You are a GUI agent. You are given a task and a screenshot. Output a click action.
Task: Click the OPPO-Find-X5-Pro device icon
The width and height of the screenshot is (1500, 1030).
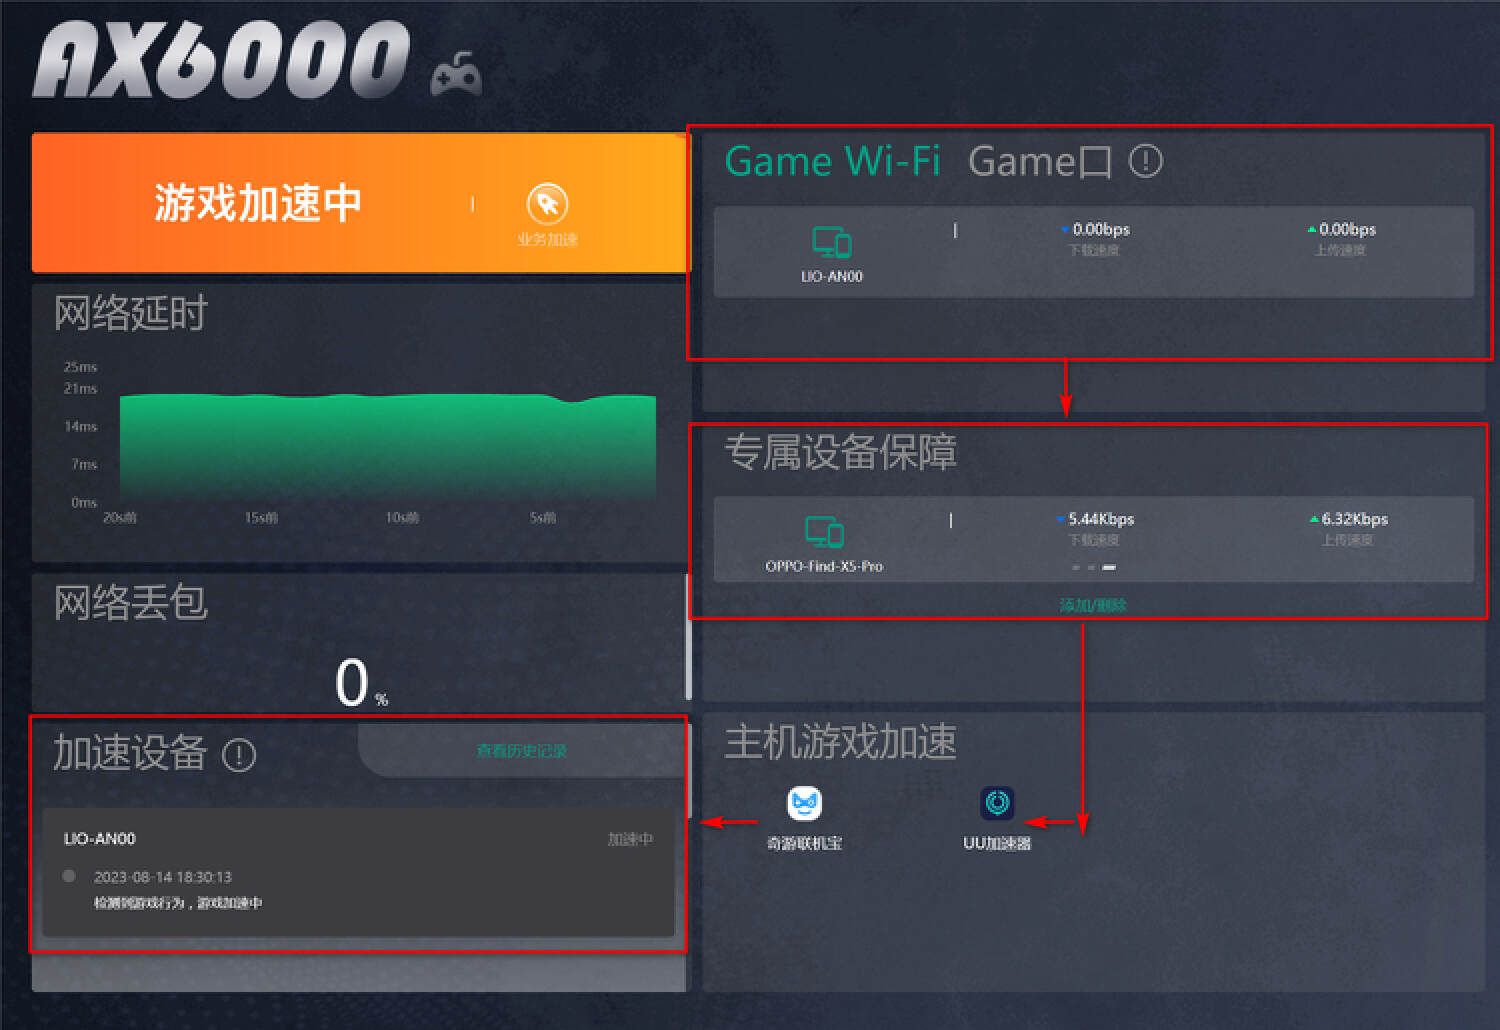tap(824, 532)
